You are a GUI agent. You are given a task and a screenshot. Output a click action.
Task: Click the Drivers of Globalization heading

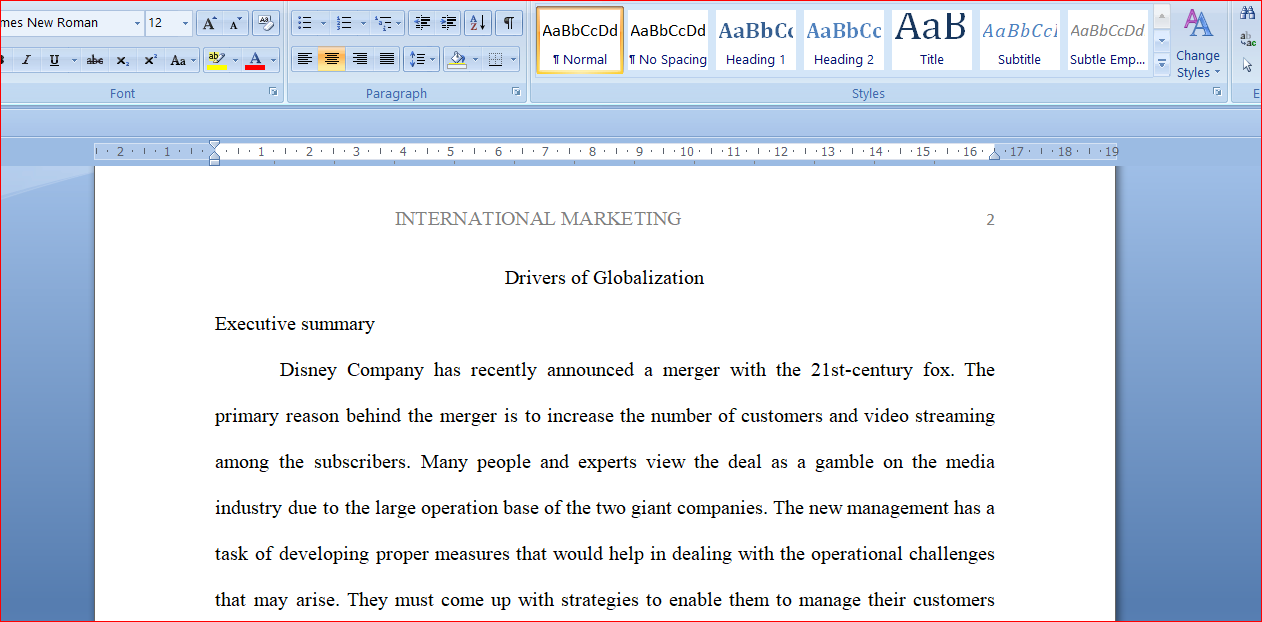point(604,278)
